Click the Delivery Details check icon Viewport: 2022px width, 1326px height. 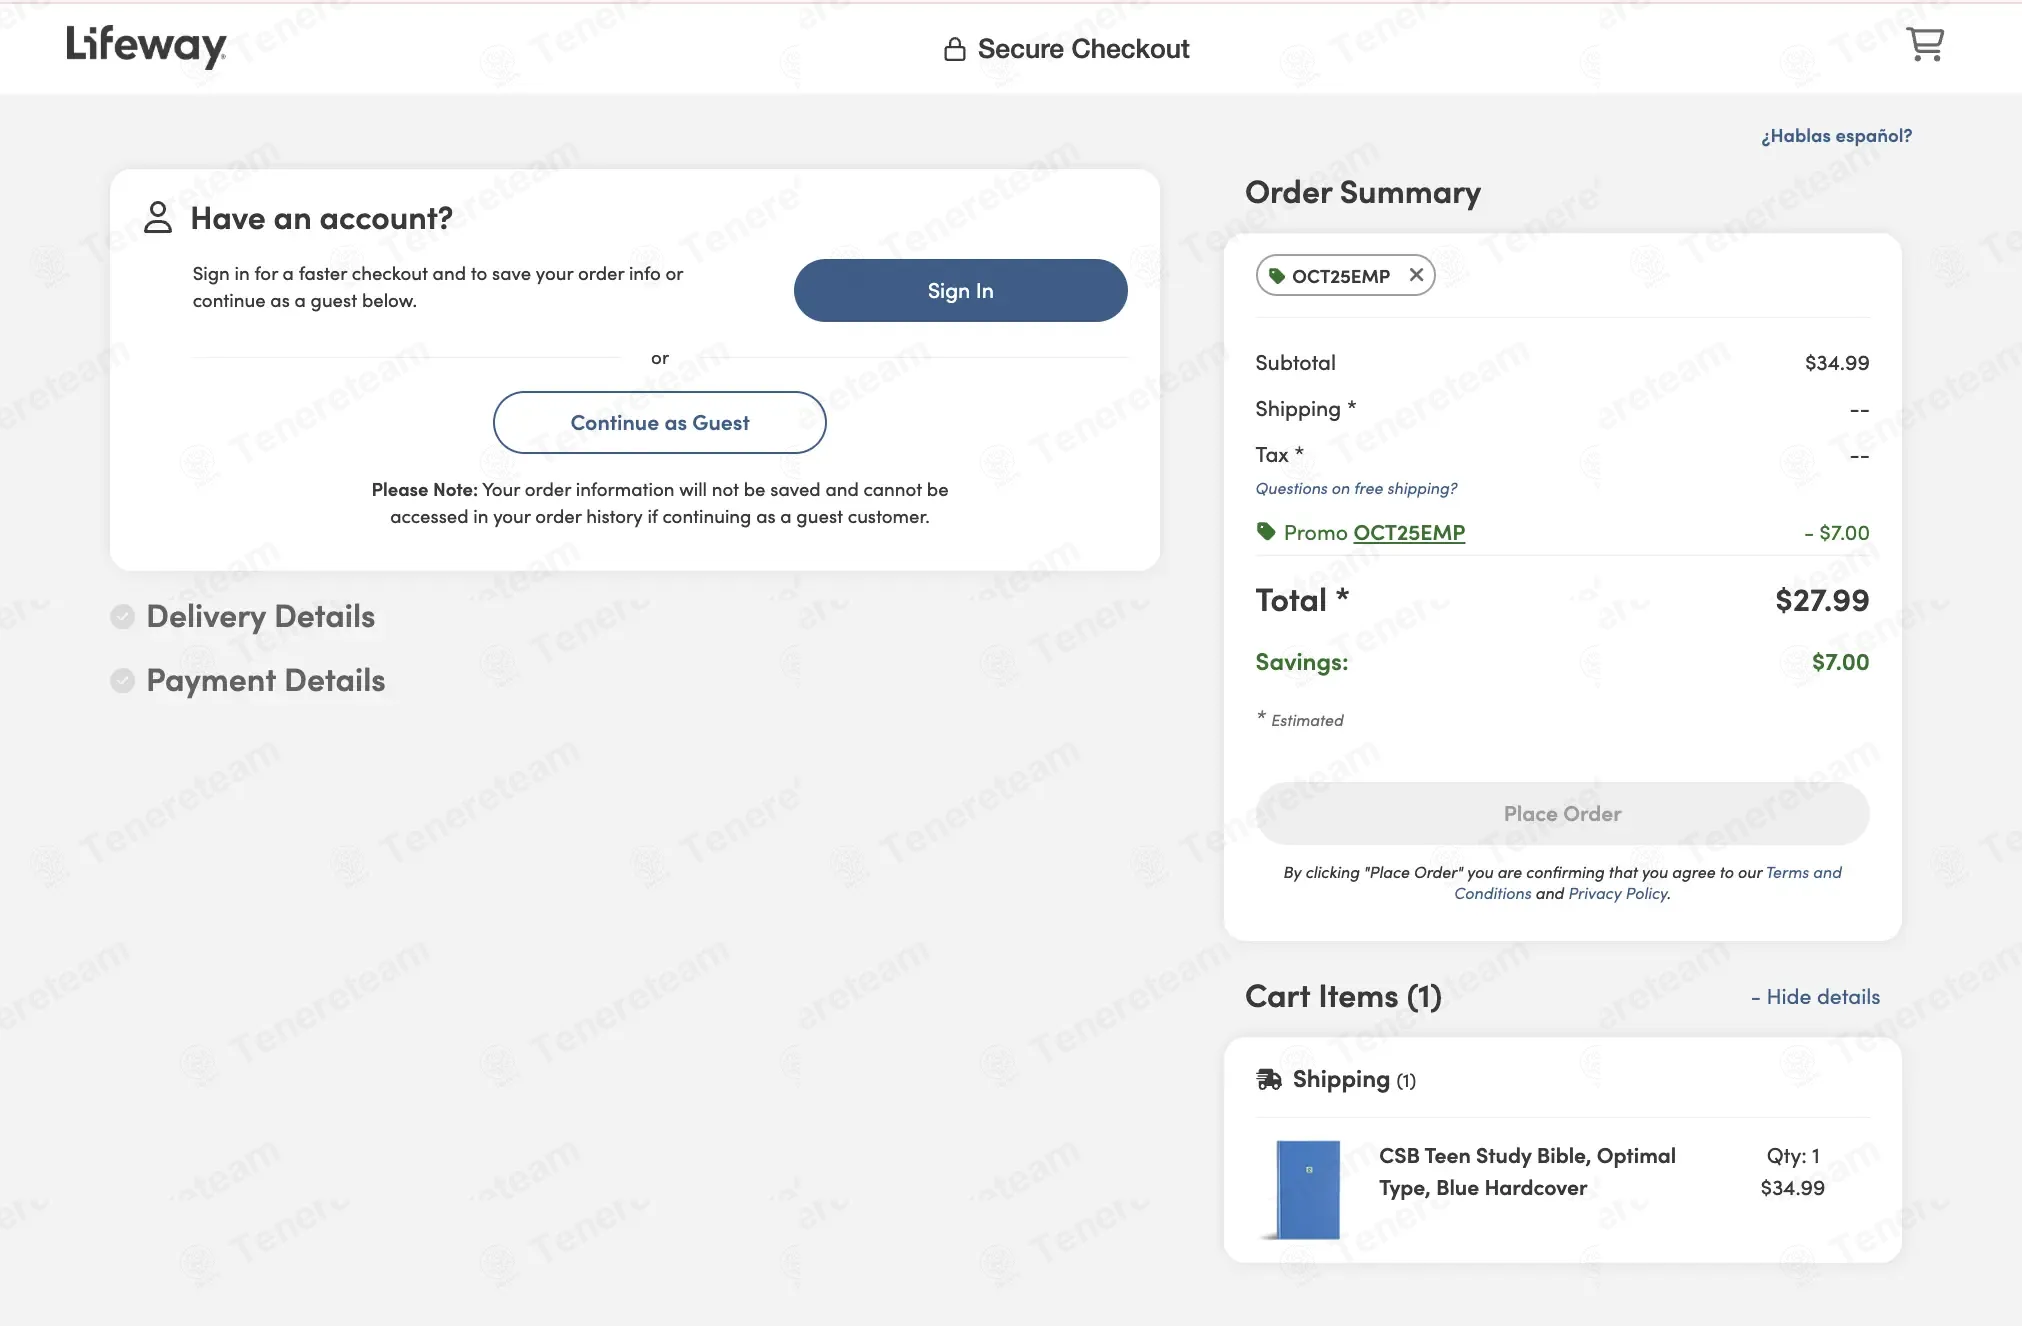point(123,617)
